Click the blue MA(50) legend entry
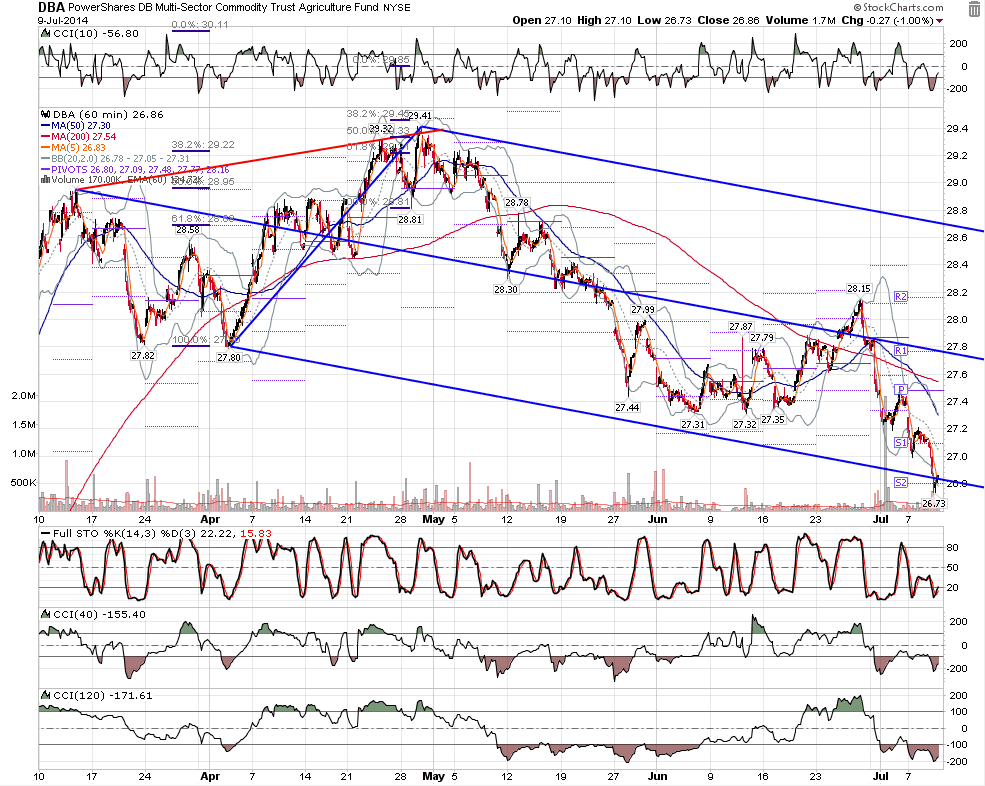The width and height of the screenshot is (985, 786). click(x=75, y=126)
